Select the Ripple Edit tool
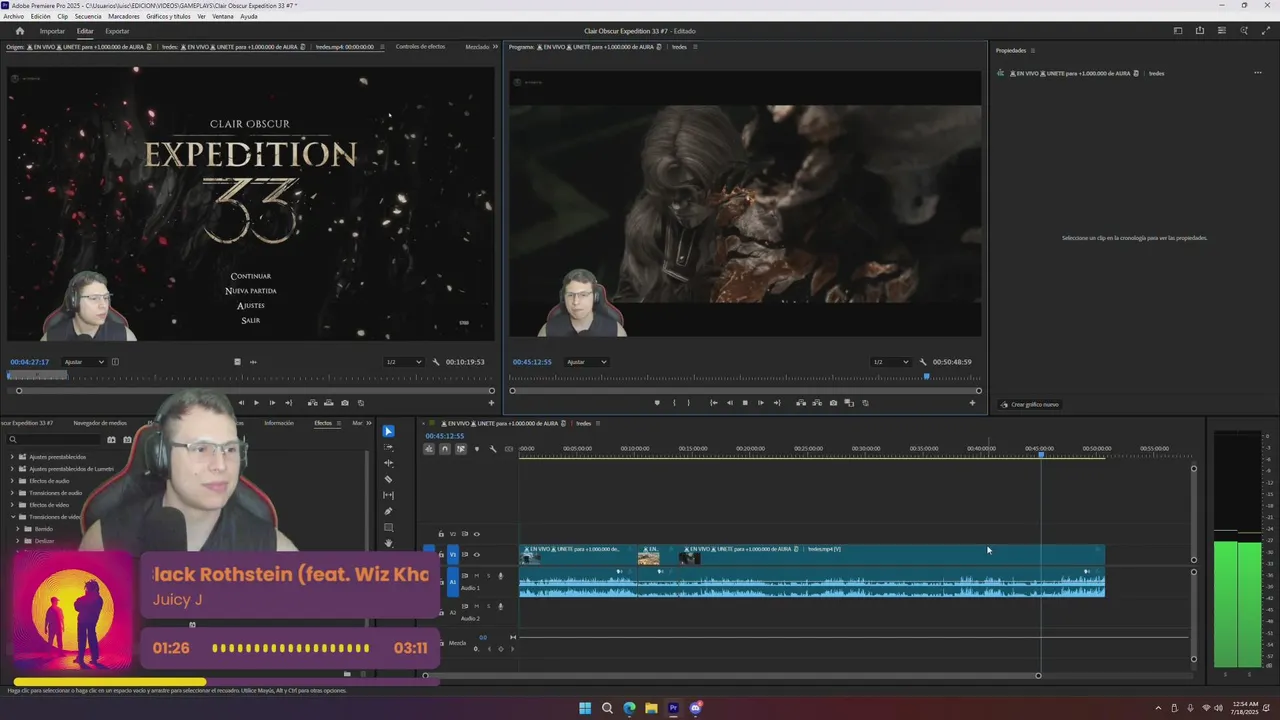This screenshot has height=720, width=1280. pos(388,463)
